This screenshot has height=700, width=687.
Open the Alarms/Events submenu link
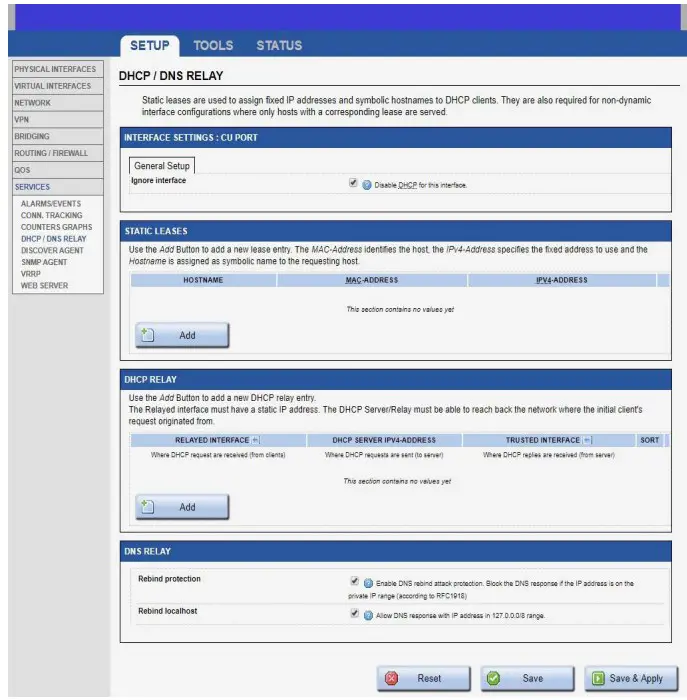(x=51, y=204)
